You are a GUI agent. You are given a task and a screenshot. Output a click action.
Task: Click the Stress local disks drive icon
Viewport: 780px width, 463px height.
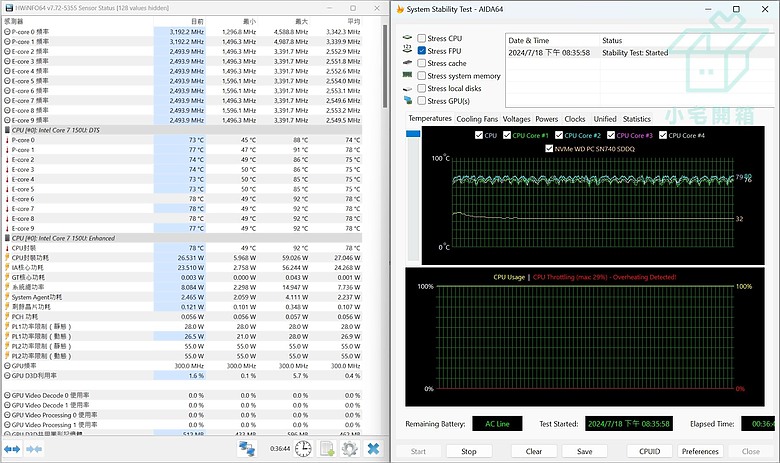point(407,89)
